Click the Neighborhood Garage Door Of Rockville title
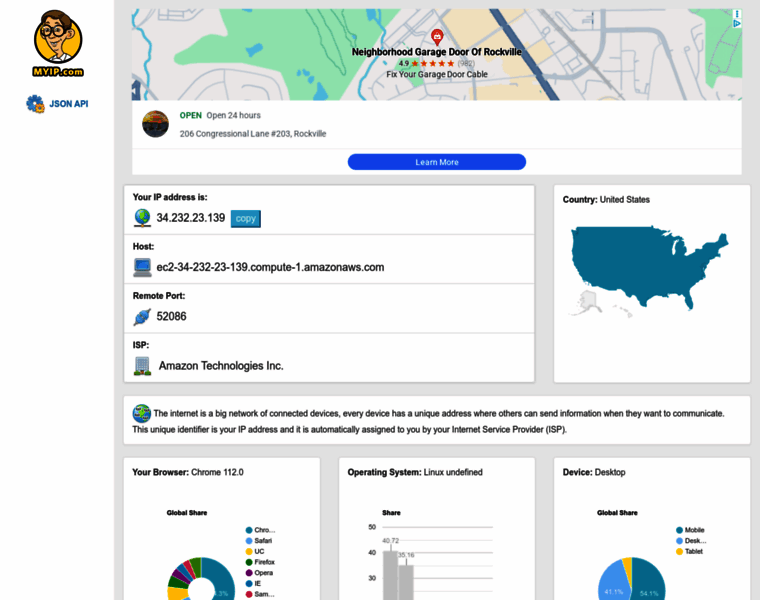760x600 pixels. (437, 52)
